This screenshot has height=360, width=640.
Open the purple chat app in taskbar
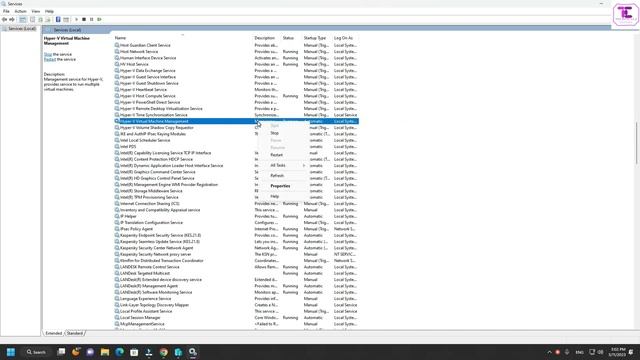coord(90,352)
